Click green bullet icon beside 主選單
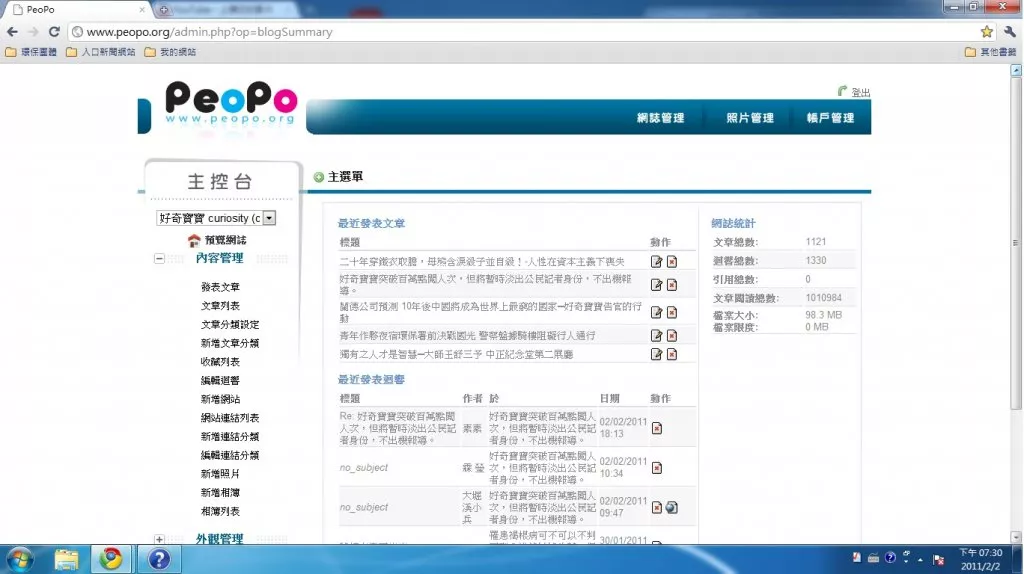 tap(319, 177)
